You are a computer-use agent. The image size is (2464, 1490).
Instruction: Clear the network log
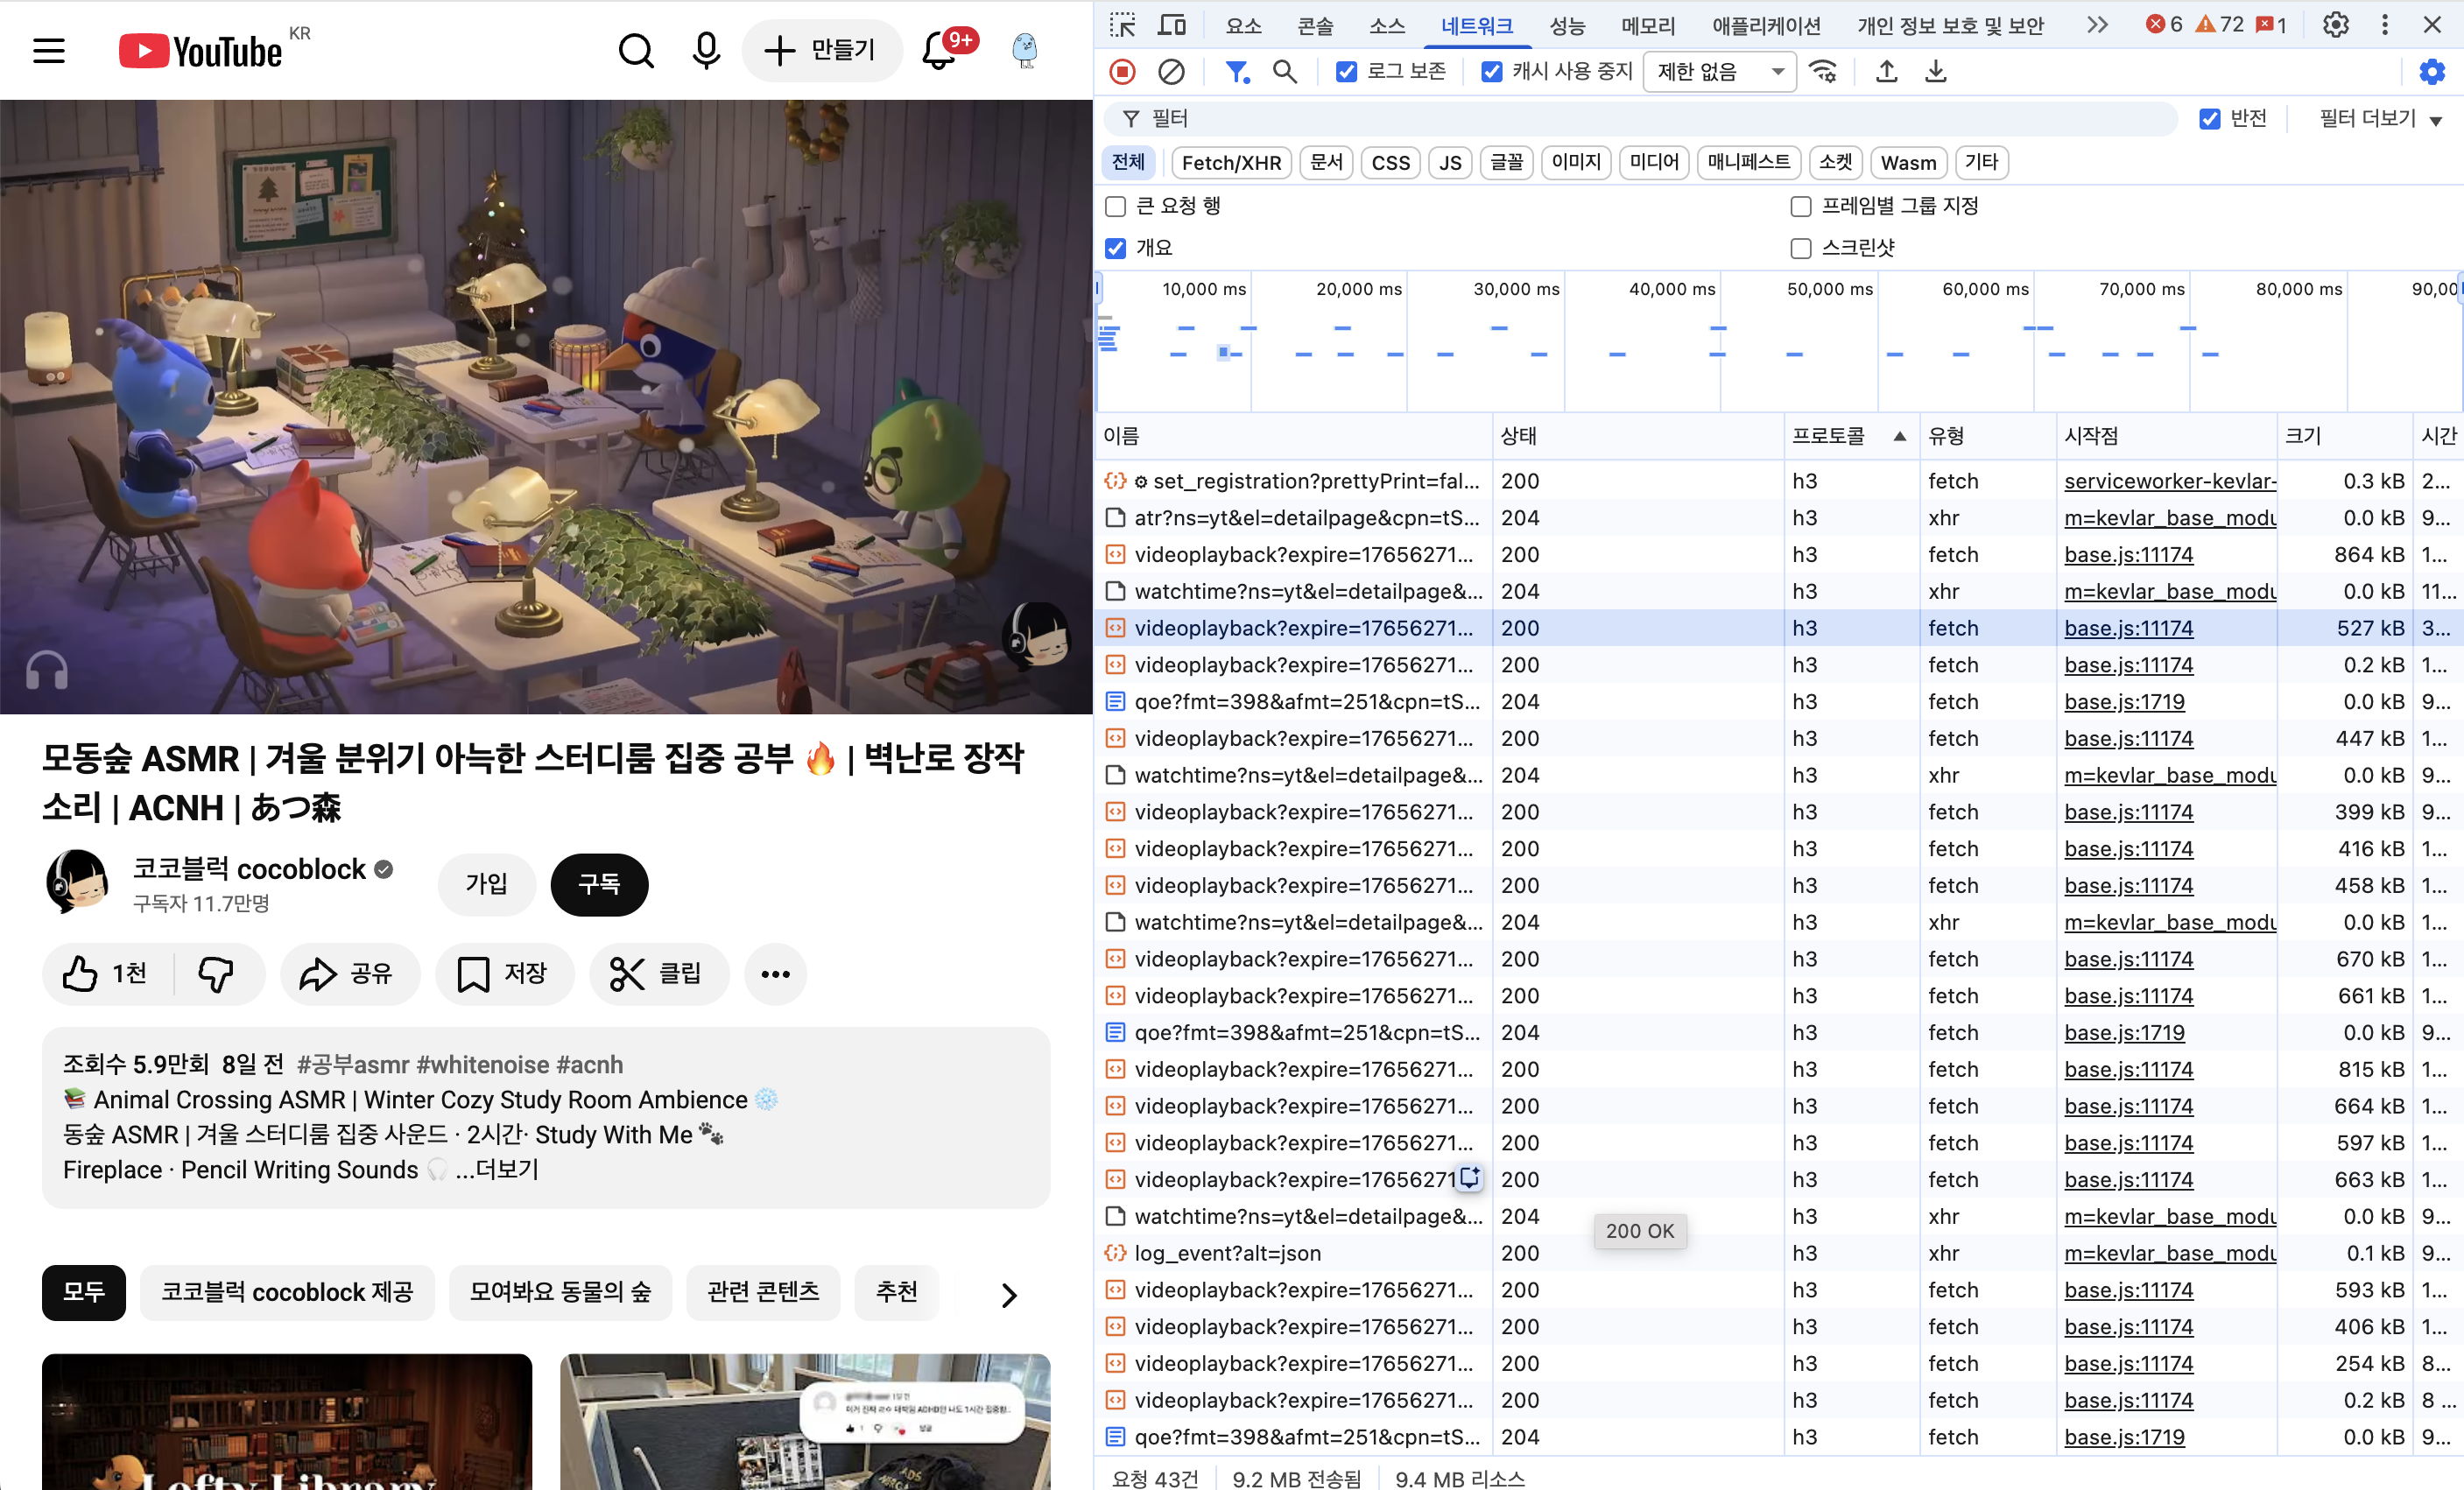1171,72
